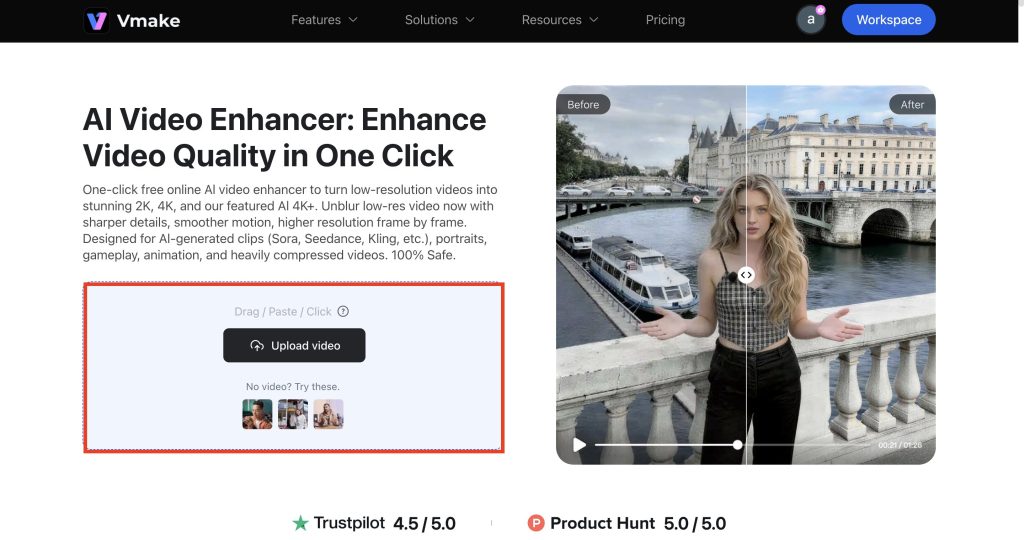
Task: Click the video progress slider knob
Action: pos(737,445)
